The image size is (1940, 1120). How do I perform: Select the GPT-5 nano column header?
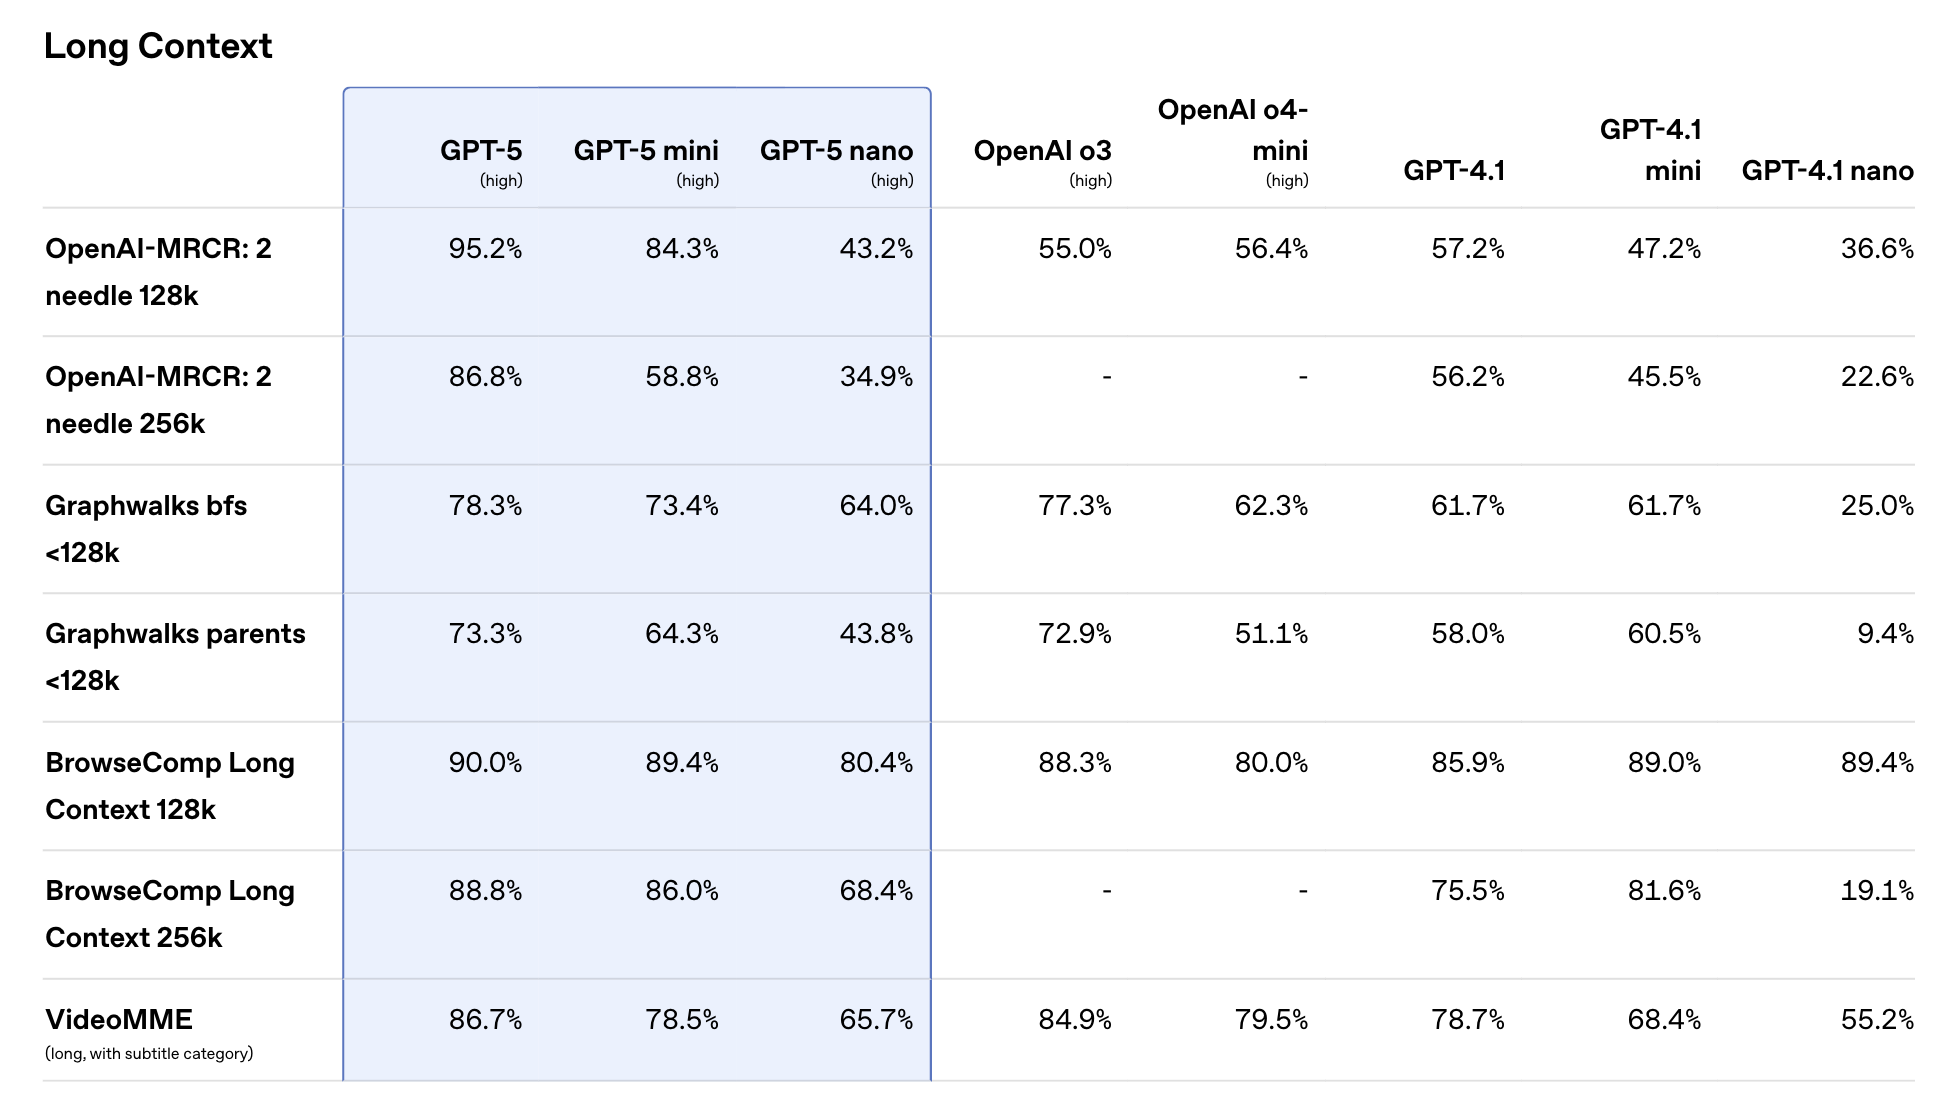coord(836,151)
